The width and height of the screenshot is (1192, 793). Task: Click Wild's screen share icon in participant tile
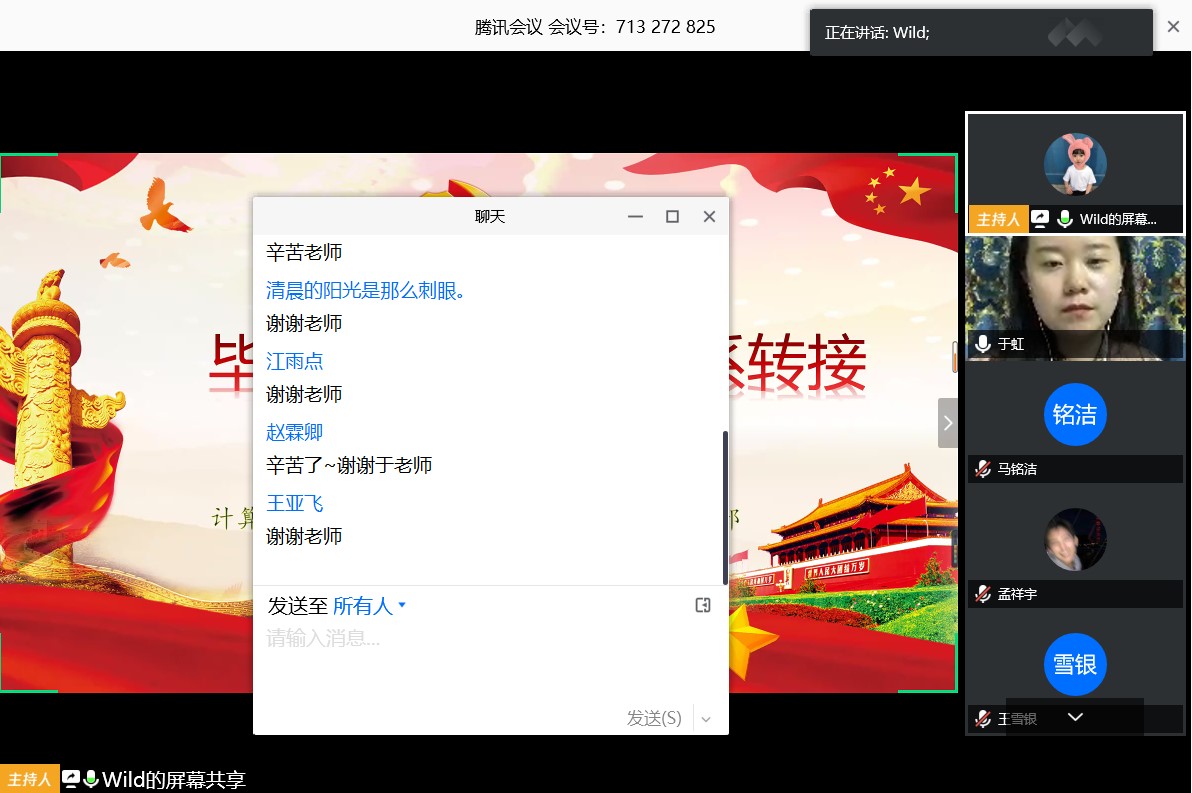pos(1040,219)
